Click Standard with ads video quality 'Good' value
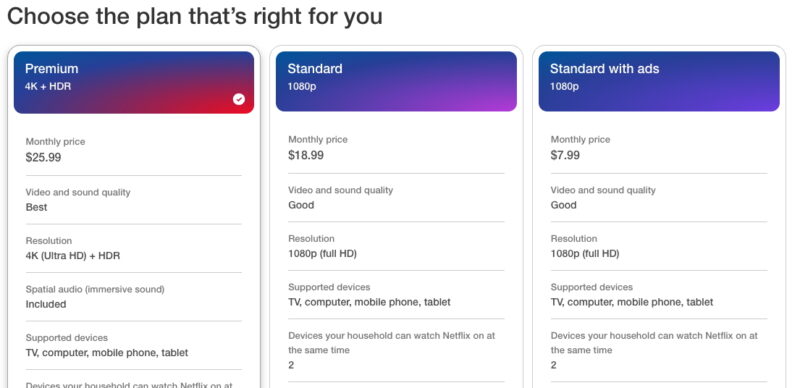 point(563,205)
